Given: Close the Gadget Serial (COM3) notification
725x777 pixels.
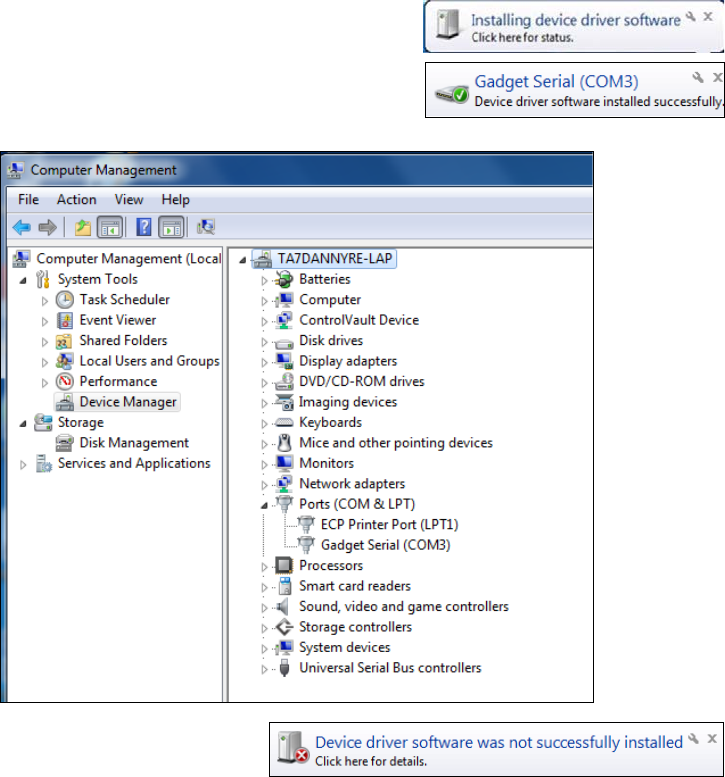Looking at the screenshot, I should [x=718, y=77].
